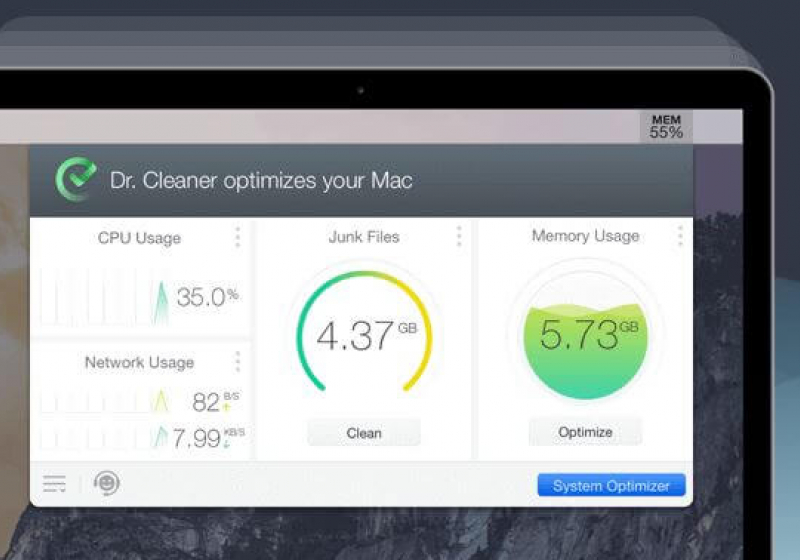The image size is (800, 560).
Task: Click the smiley face feedback icon
Action: [x=106, y=484]
